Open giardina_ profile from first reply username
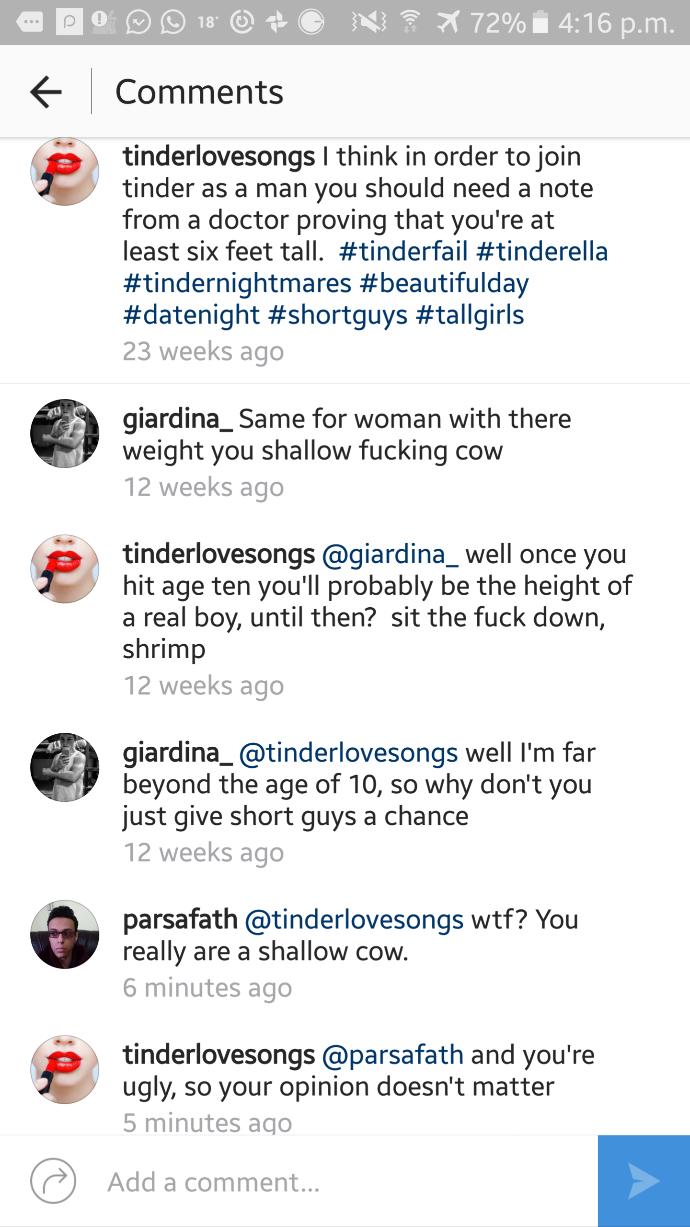The height and width of the screenshot is (1227, 690). point(177,418)
